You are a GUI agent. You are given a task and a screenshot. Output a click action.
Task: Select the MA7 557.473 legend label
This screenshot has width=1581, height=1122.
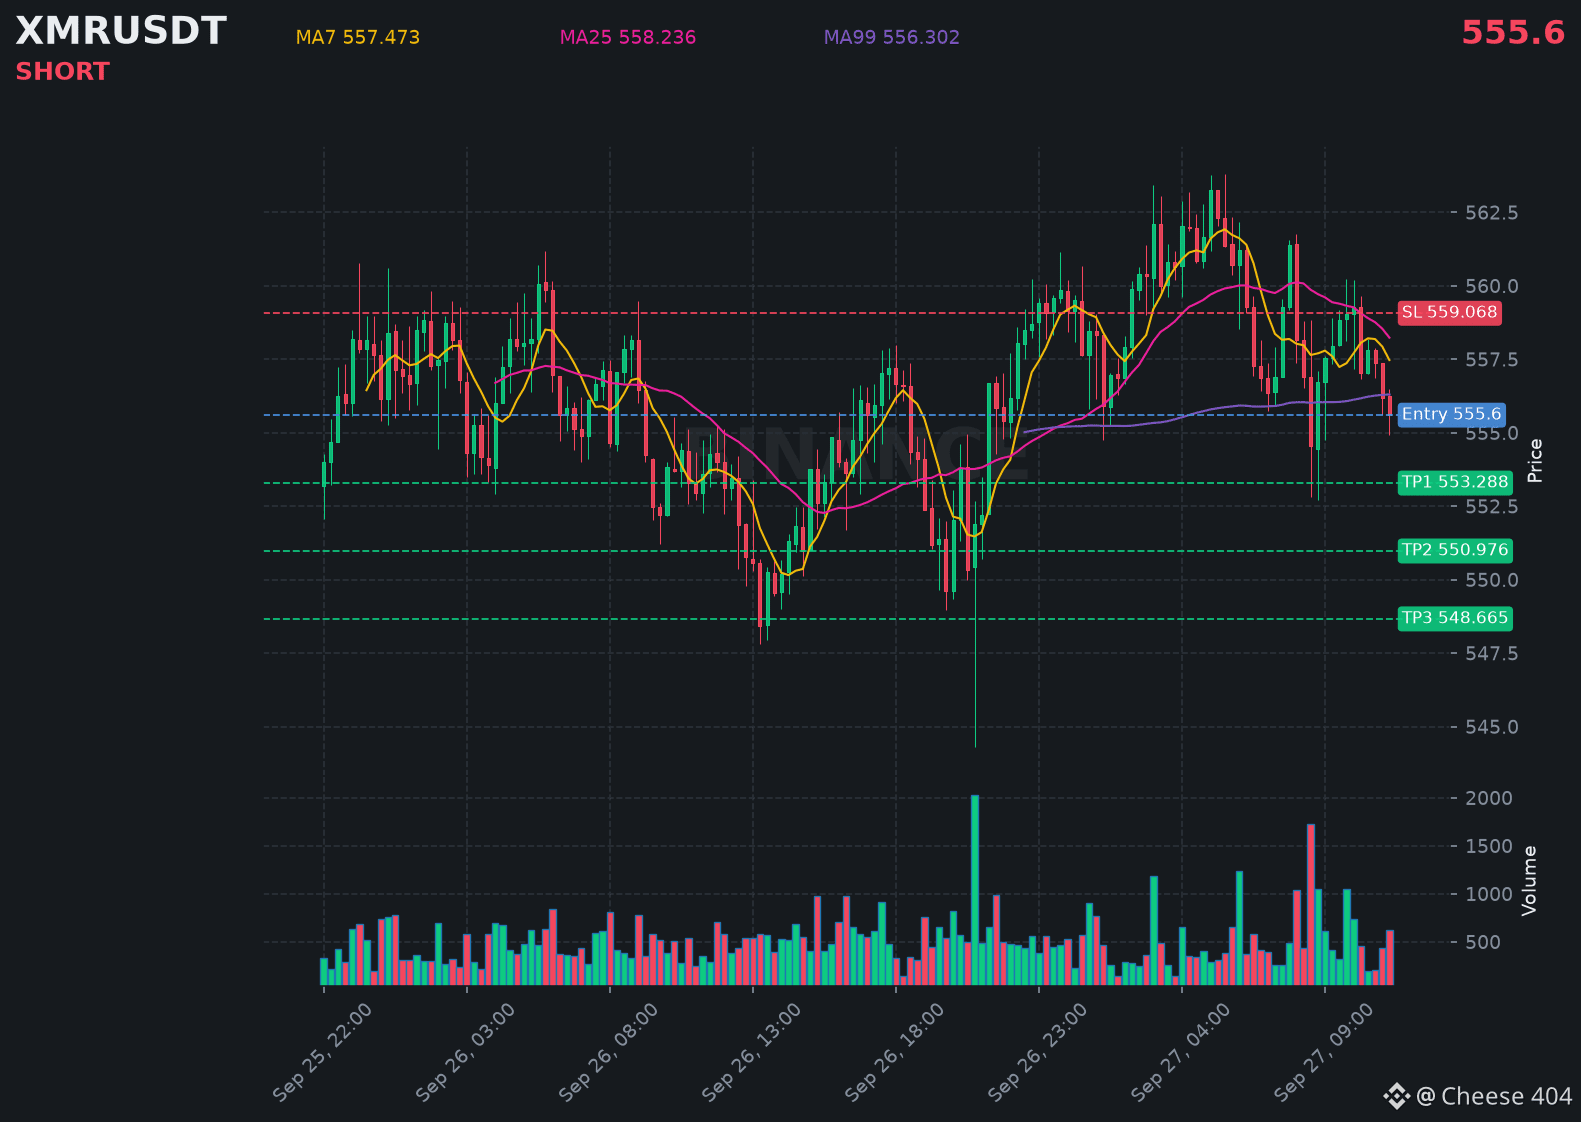[358, 38]
